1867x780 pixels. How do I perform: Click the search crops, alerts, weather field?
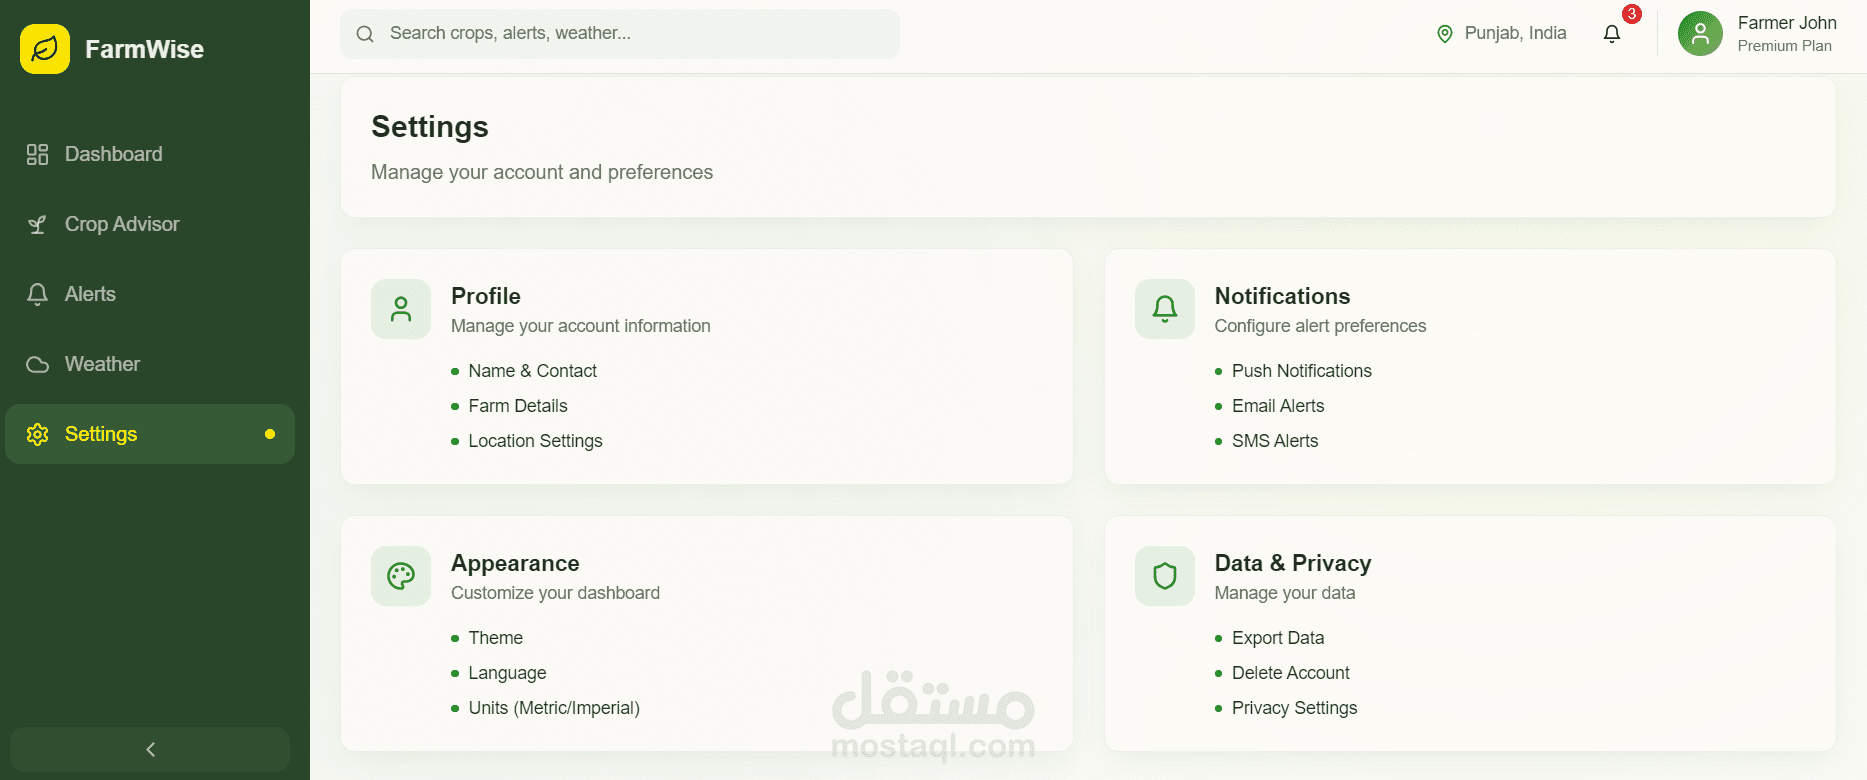(620, 34)
